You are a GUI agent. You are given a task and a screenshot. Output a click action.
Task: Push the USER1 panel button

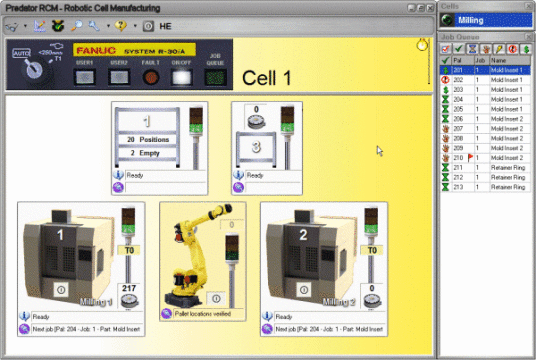tap(84, 77)
